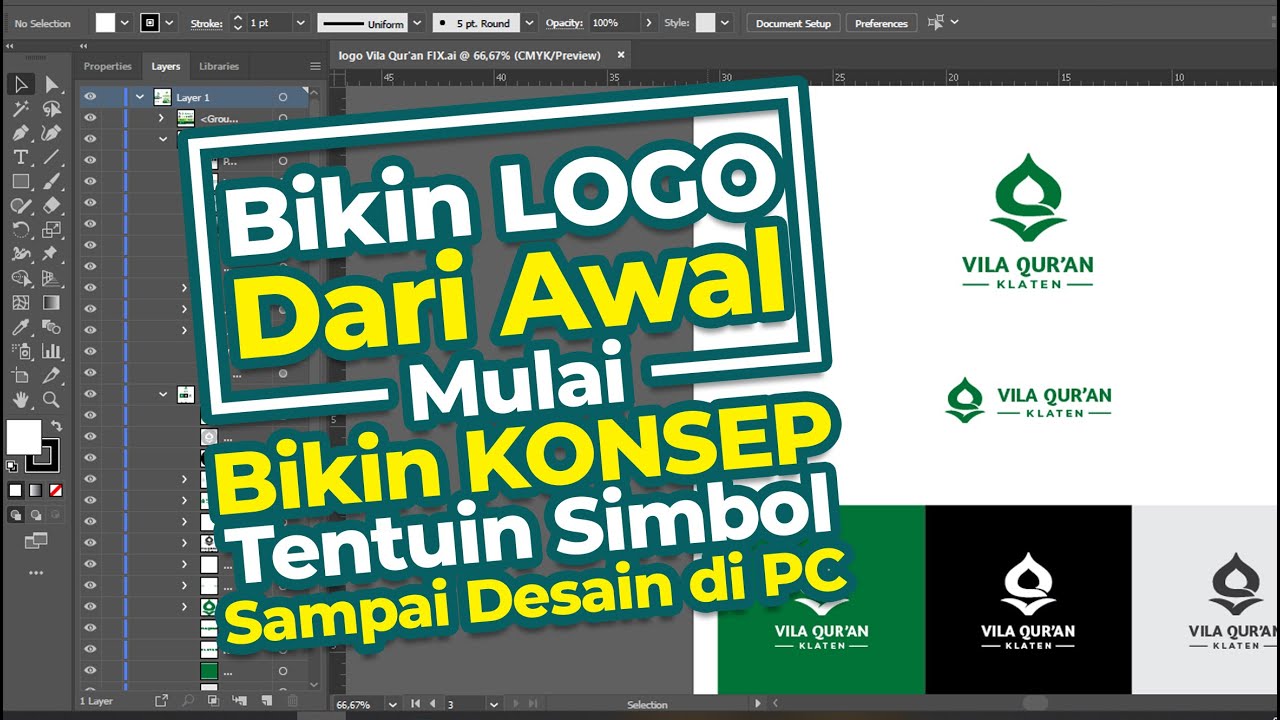Open the stroke weight dropdown
1280x720 pixels.
point(299,22)
